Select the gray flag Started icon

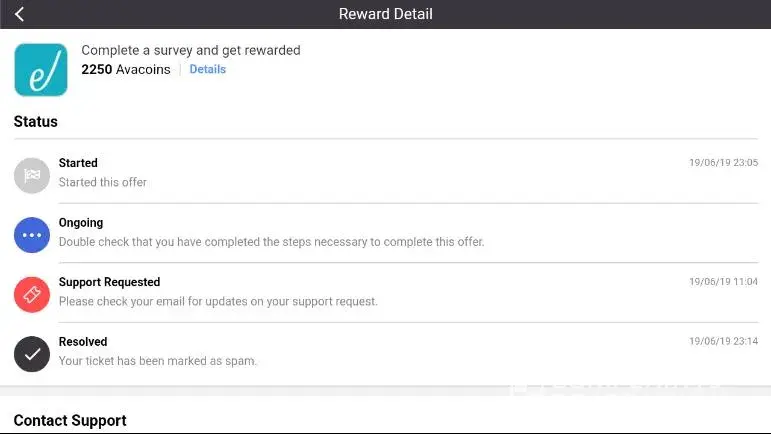click(x=32, y=175)
